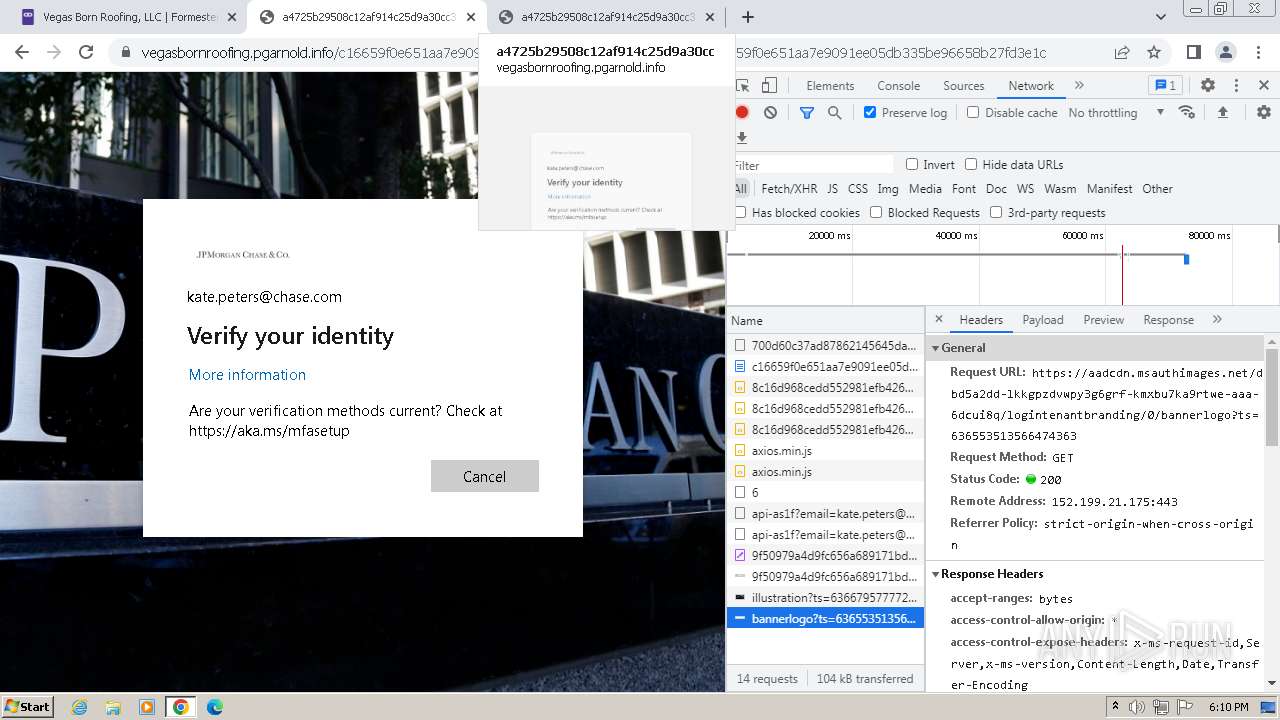Click the network timeline overview
Viewport: 1280px width, 720px height.
[1002, 265]
